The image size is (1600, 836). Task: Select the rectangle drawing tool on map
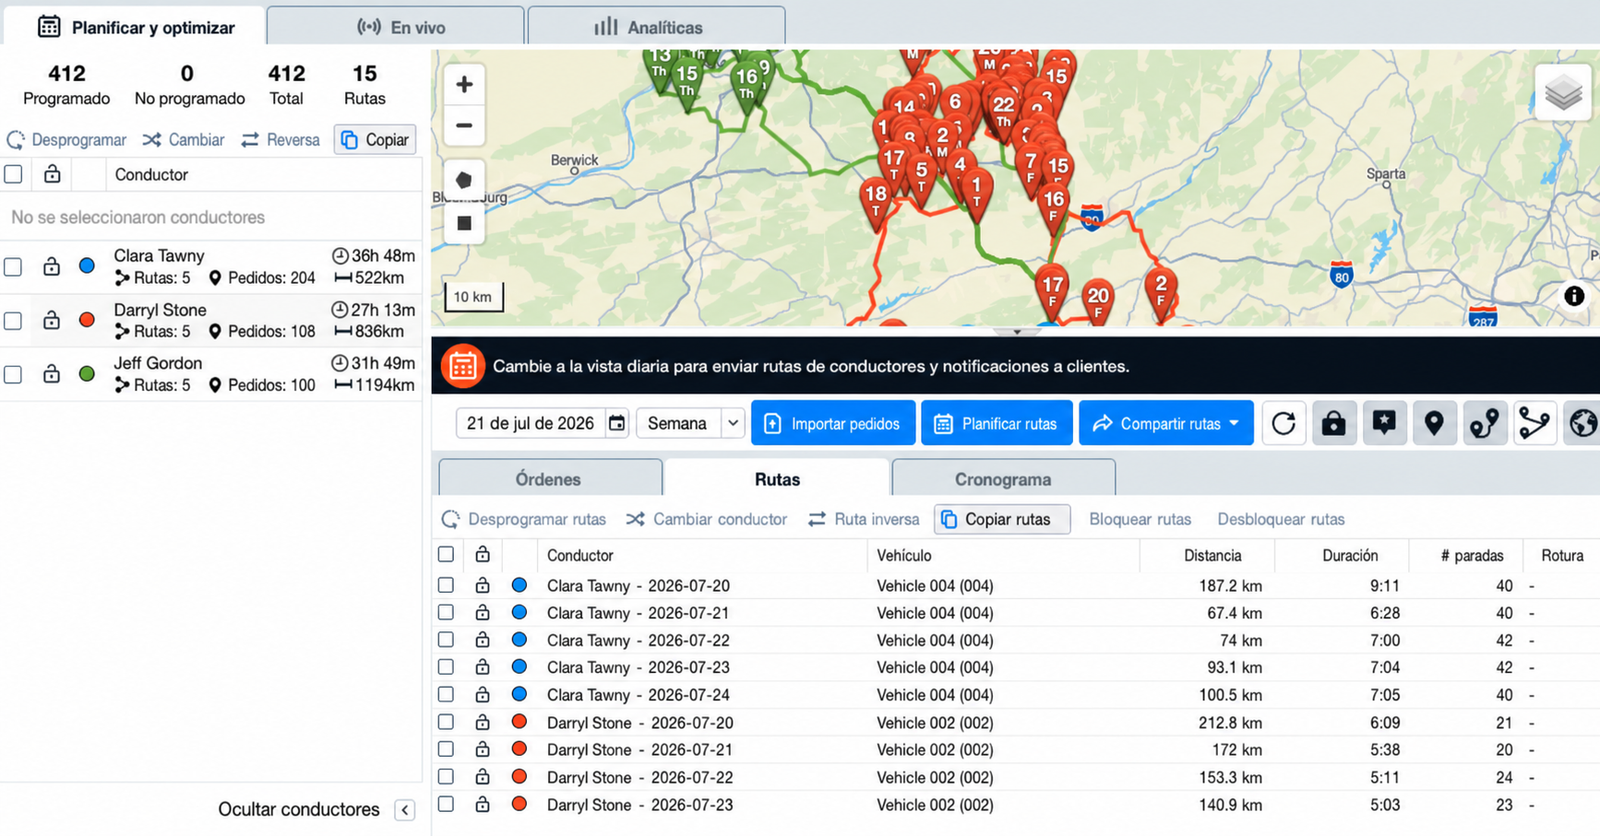tap(464, 223)
